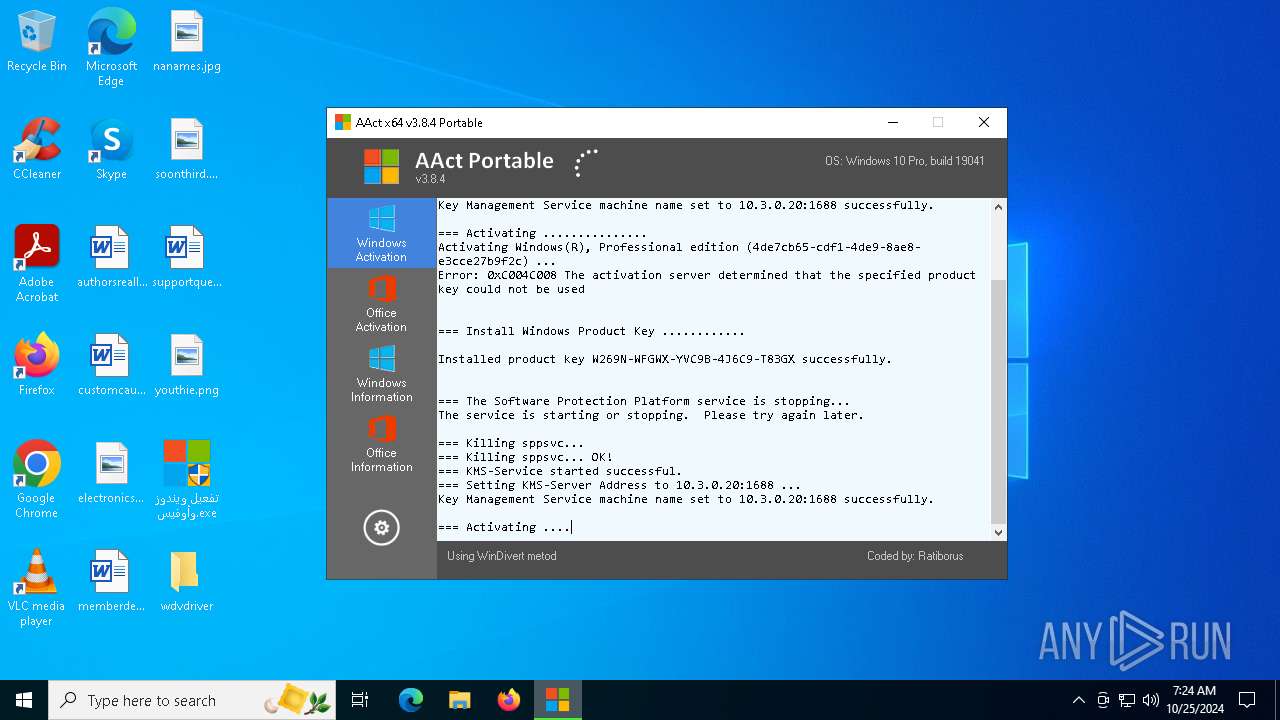Click the installed product key line in log

(665, 359)
